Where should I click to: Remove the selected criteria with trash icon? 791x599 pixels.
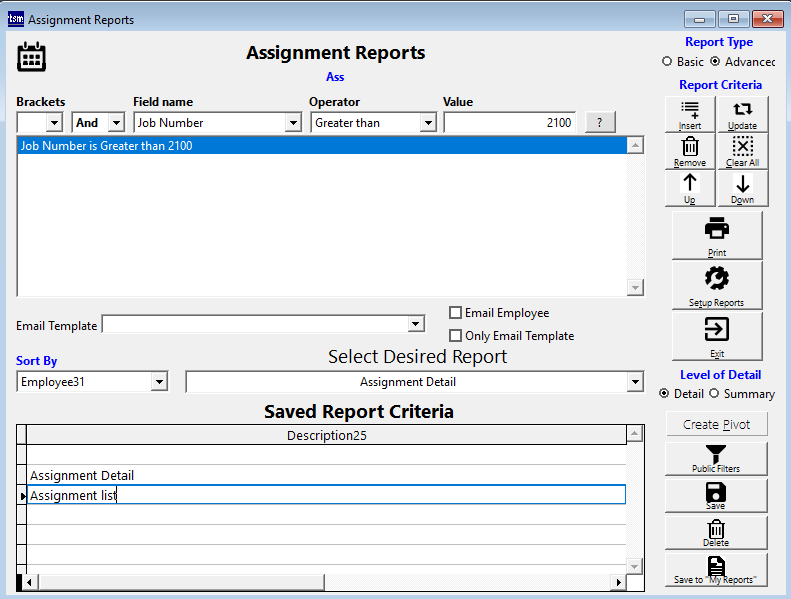point(690,151)
